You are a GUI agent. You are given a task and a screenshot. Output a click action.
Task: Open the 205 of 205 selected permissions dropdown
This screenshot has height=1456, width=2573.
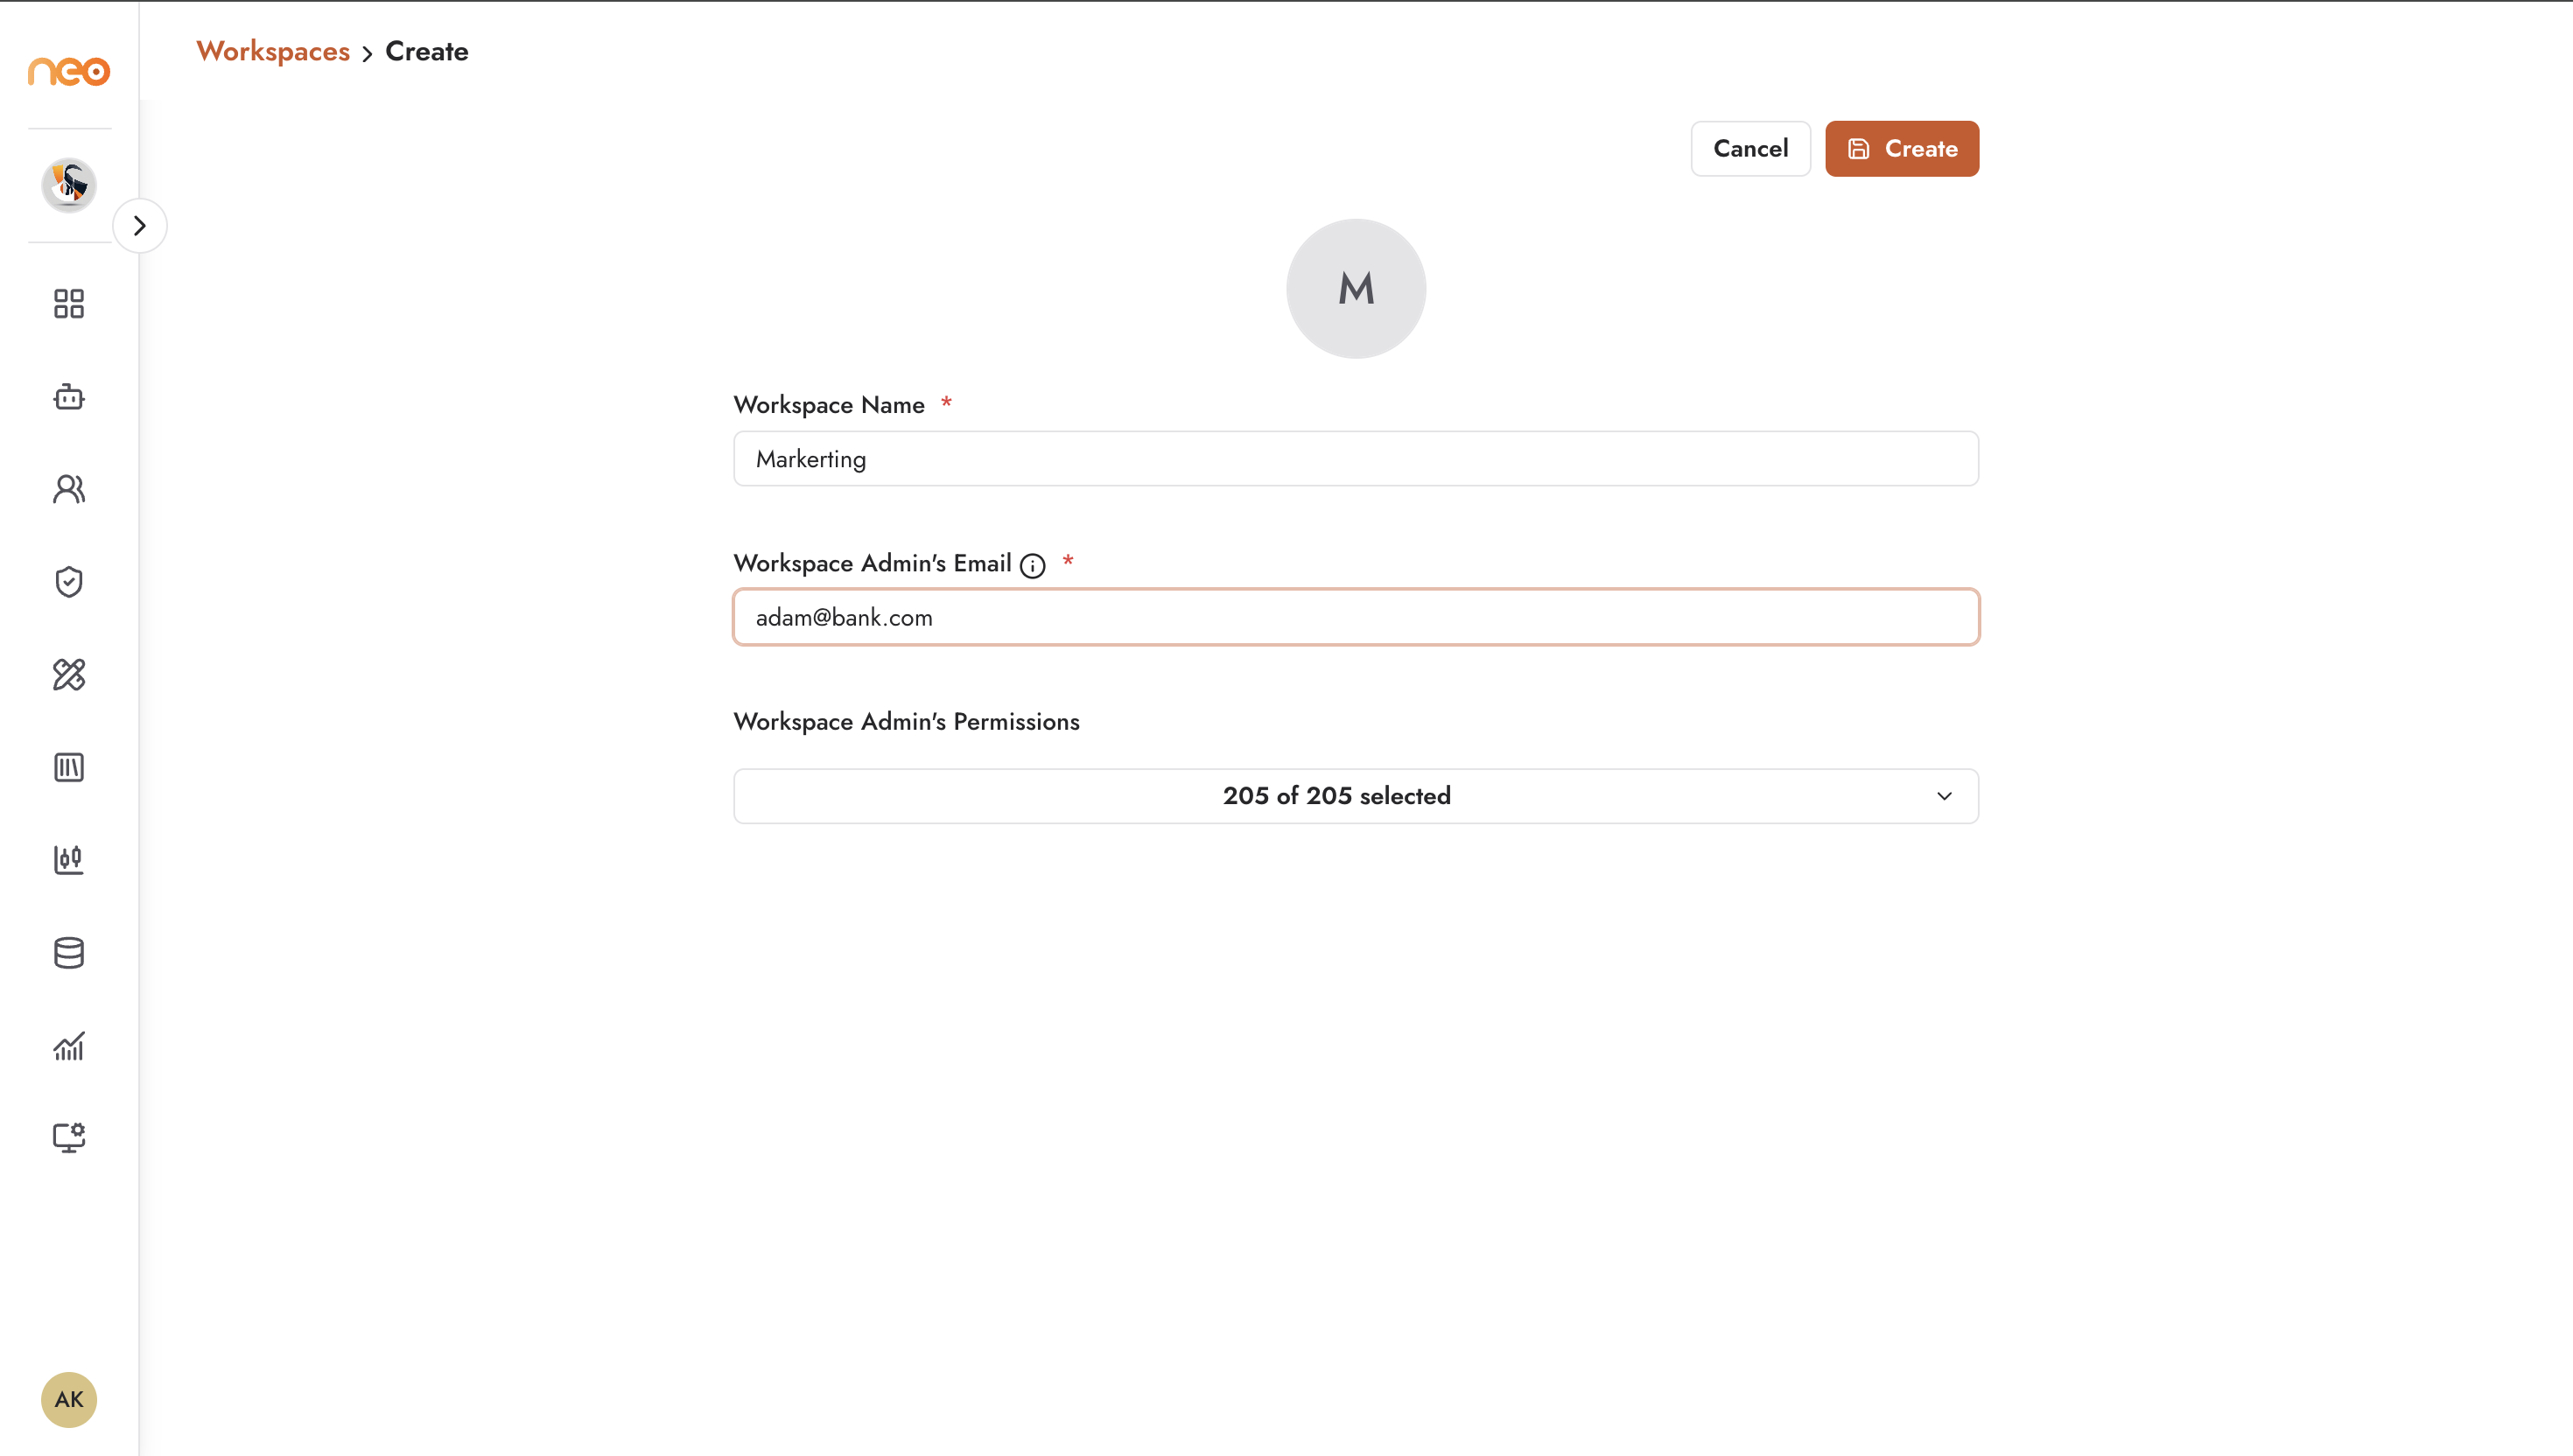pos(1356,796)
